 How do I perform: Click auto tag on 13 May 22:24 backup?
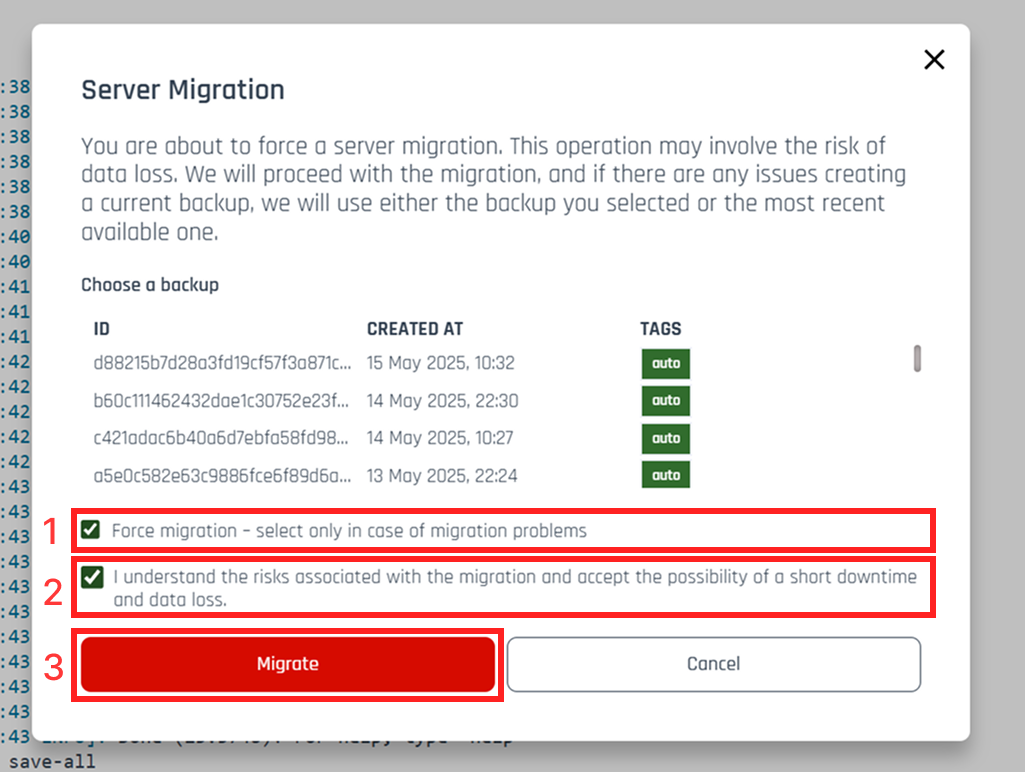tap(665, 475)
